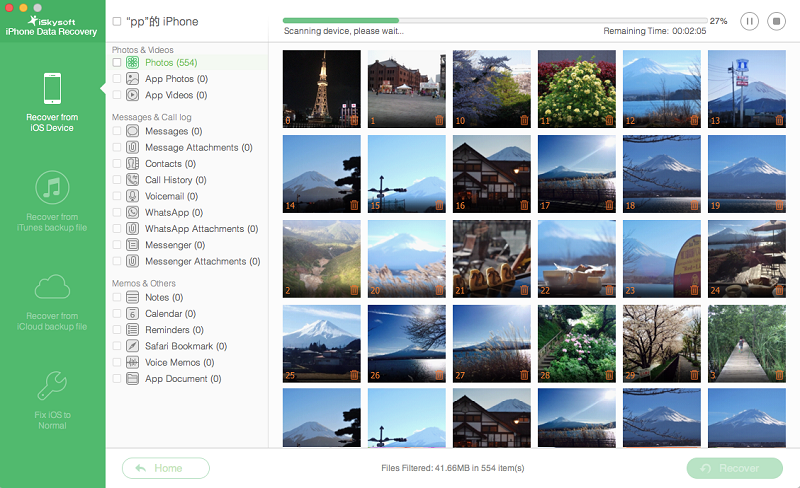Click the Call History phone icon
The width and height of the screenshot is (800, 488).
click(x=132, y=180)
